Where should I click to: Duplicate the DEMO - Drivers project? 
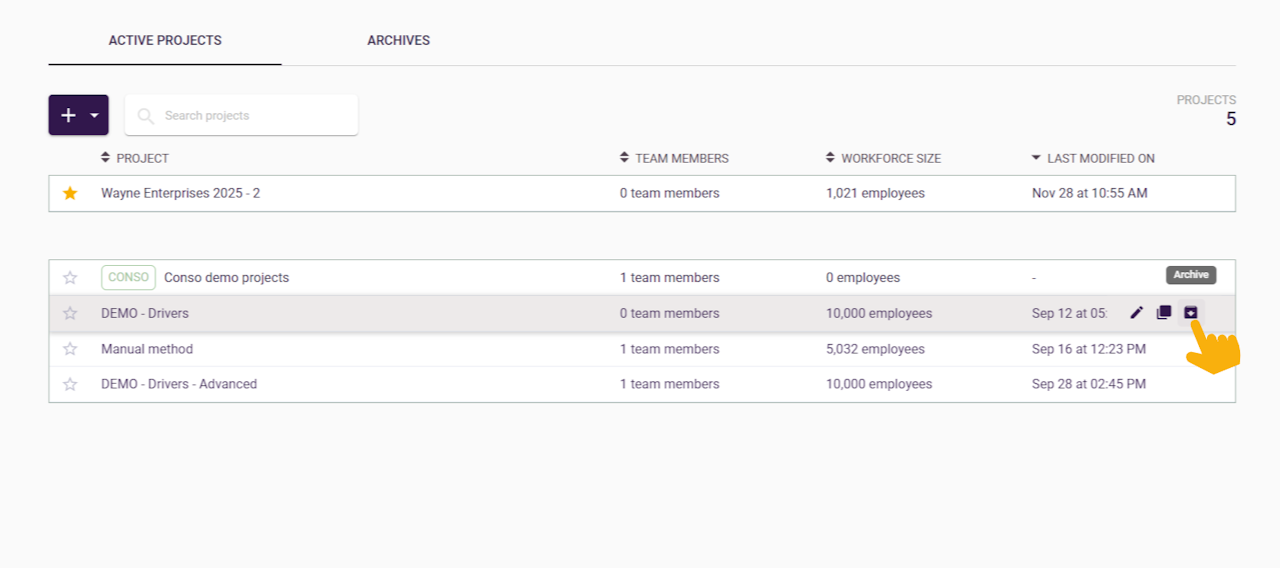[x=1163, y=313]
